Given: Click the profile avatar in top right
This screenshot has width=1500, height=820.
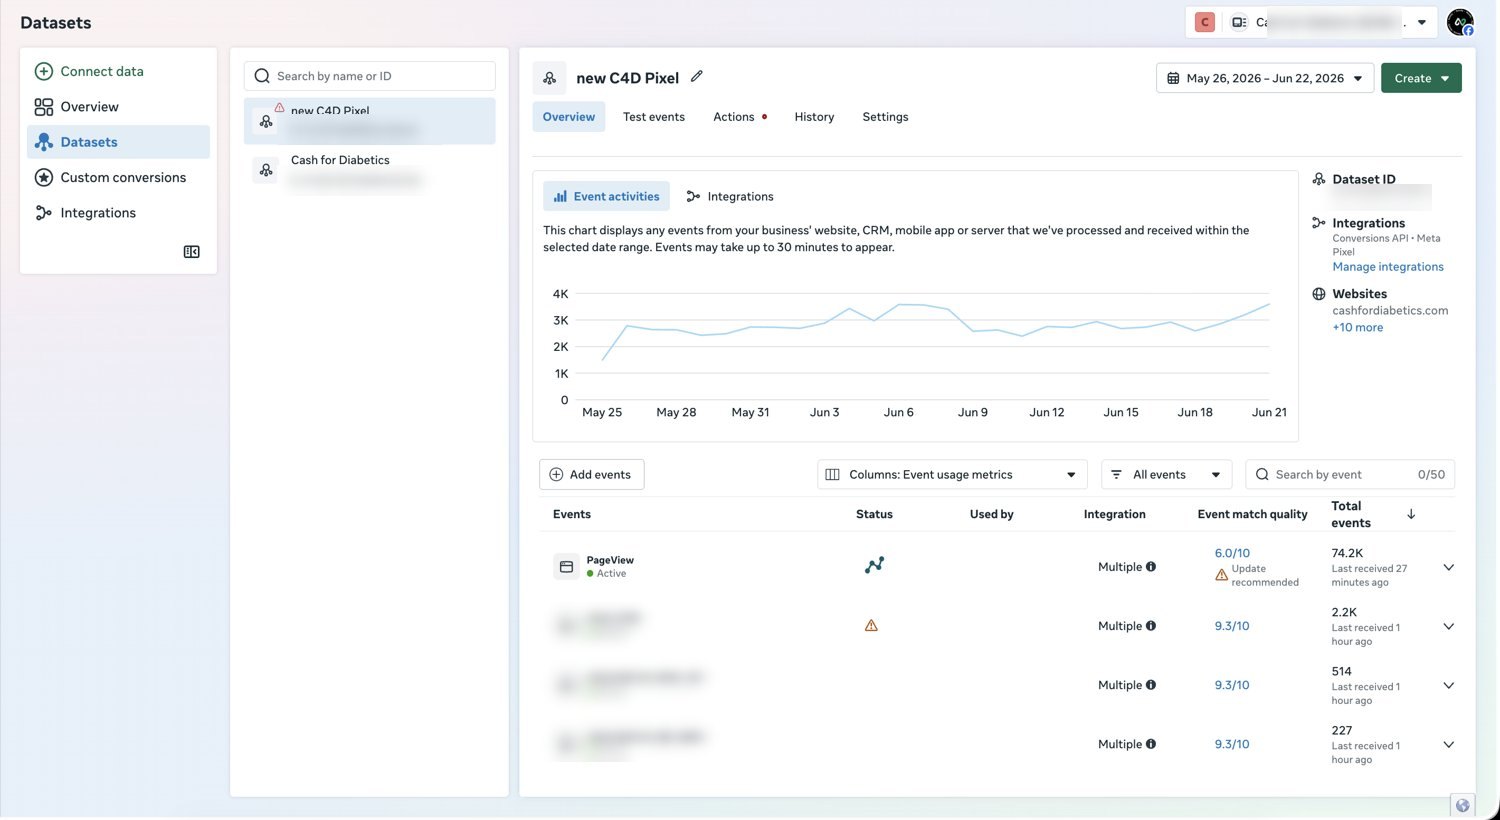Looking at the screenshot, I should tap(1460, 22).
